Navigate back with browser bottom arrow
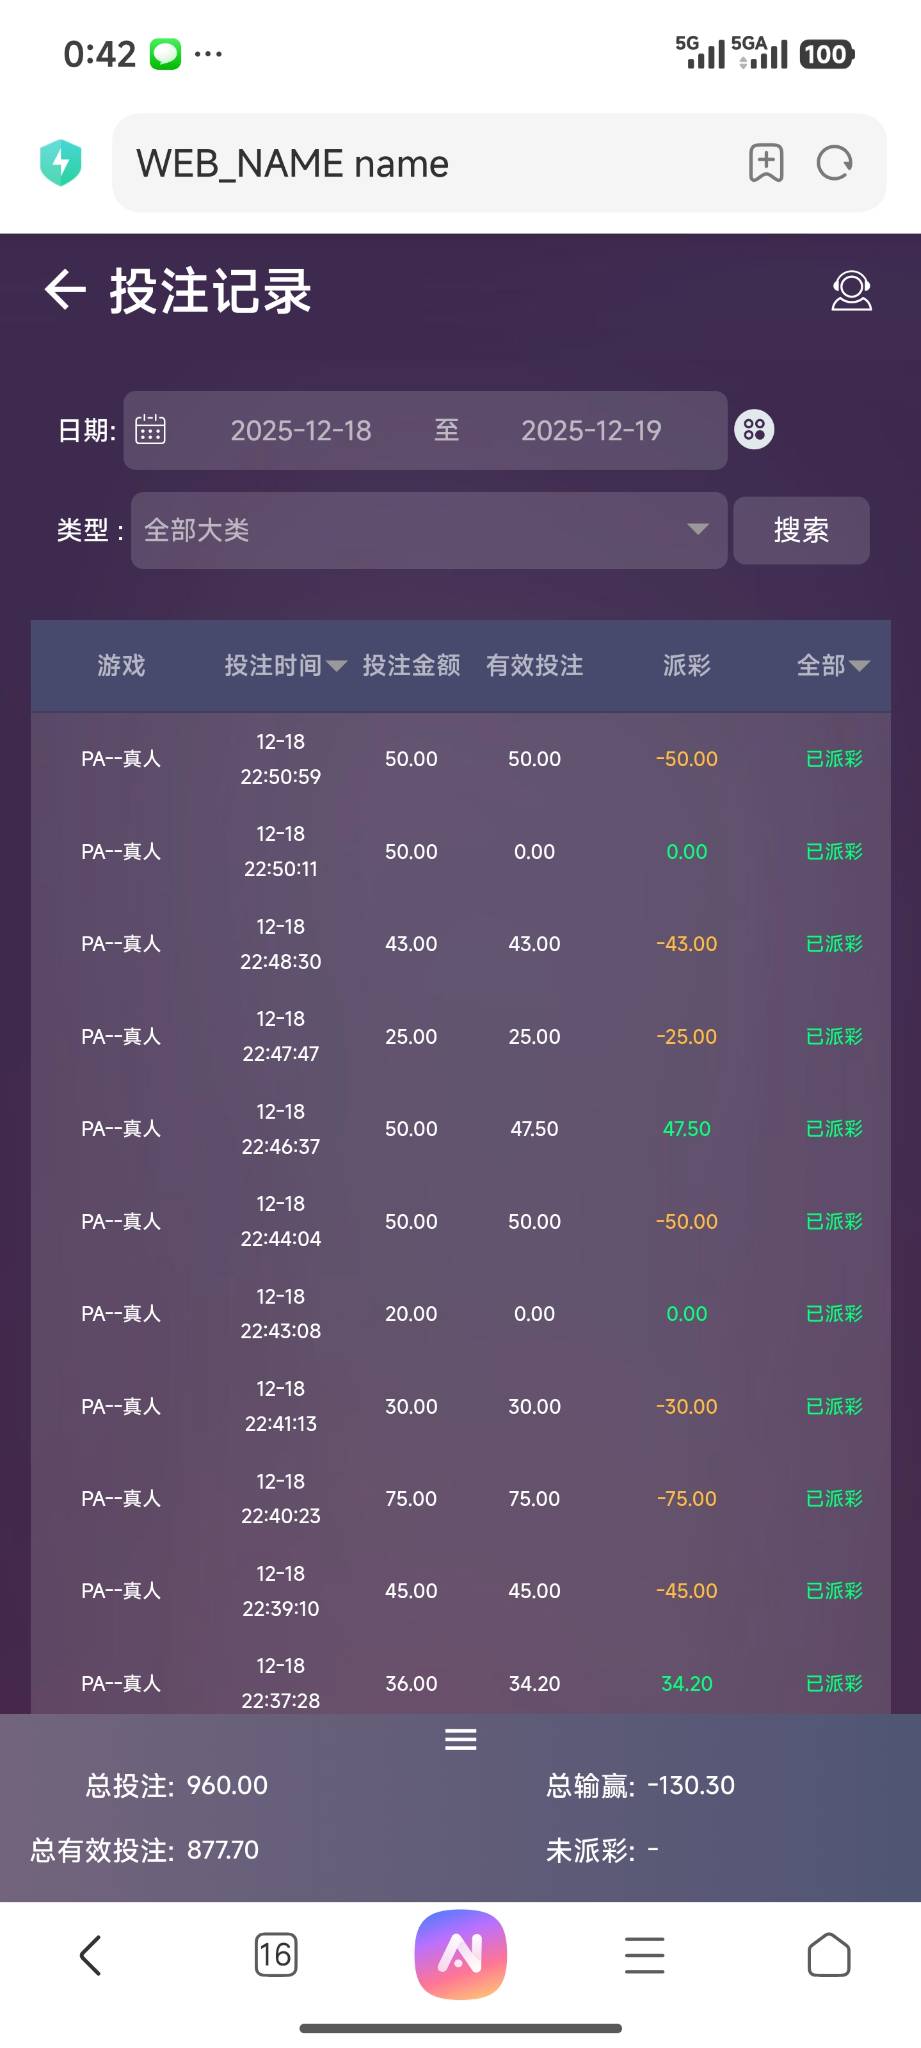The width and height of the screenshot is (921, 2048). [91, 1955]
